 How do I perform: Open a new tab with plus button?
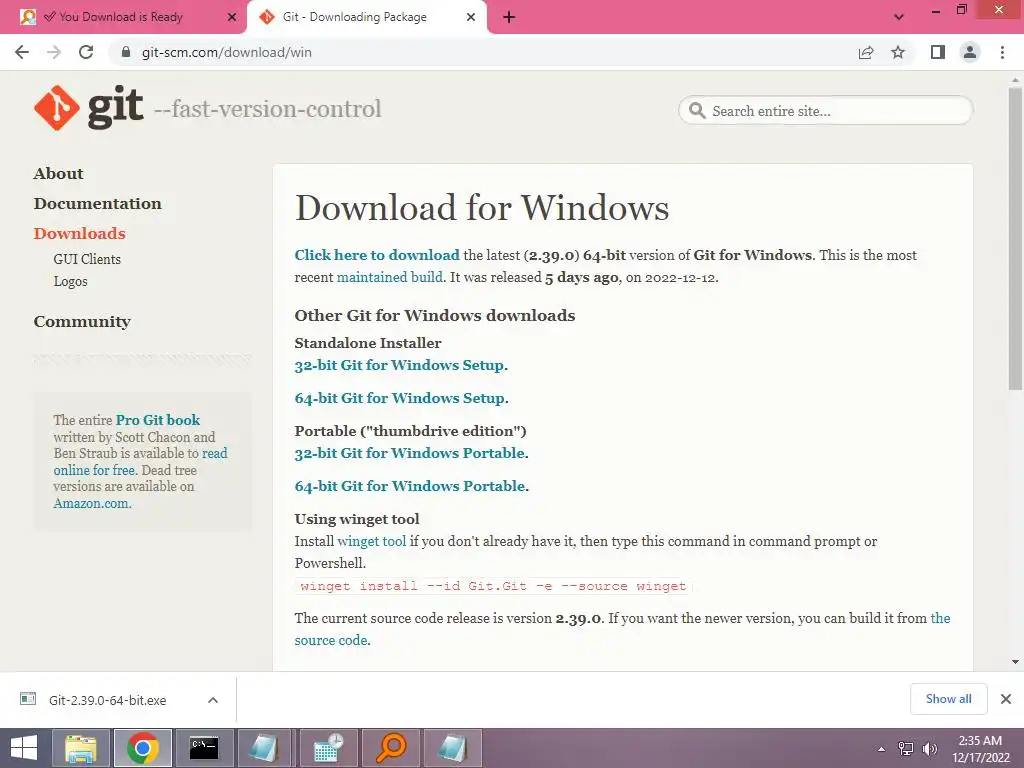[509, 17]
